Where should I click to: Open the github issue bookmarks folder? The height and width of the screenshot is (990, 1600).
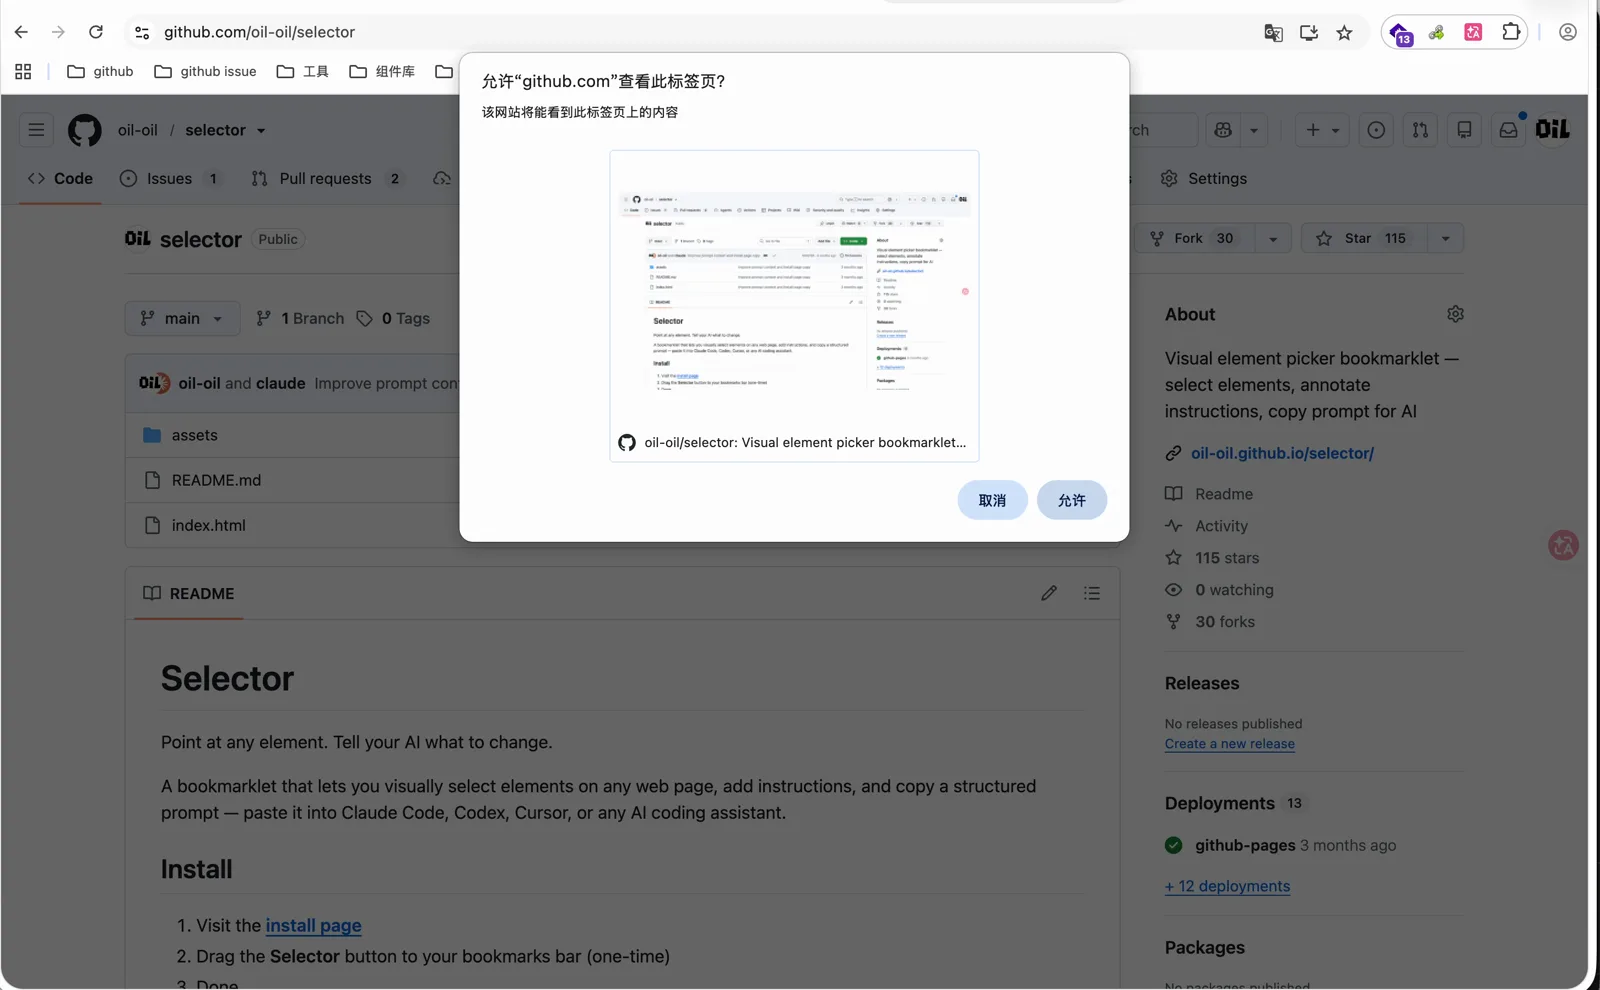[x=205, y=71]
